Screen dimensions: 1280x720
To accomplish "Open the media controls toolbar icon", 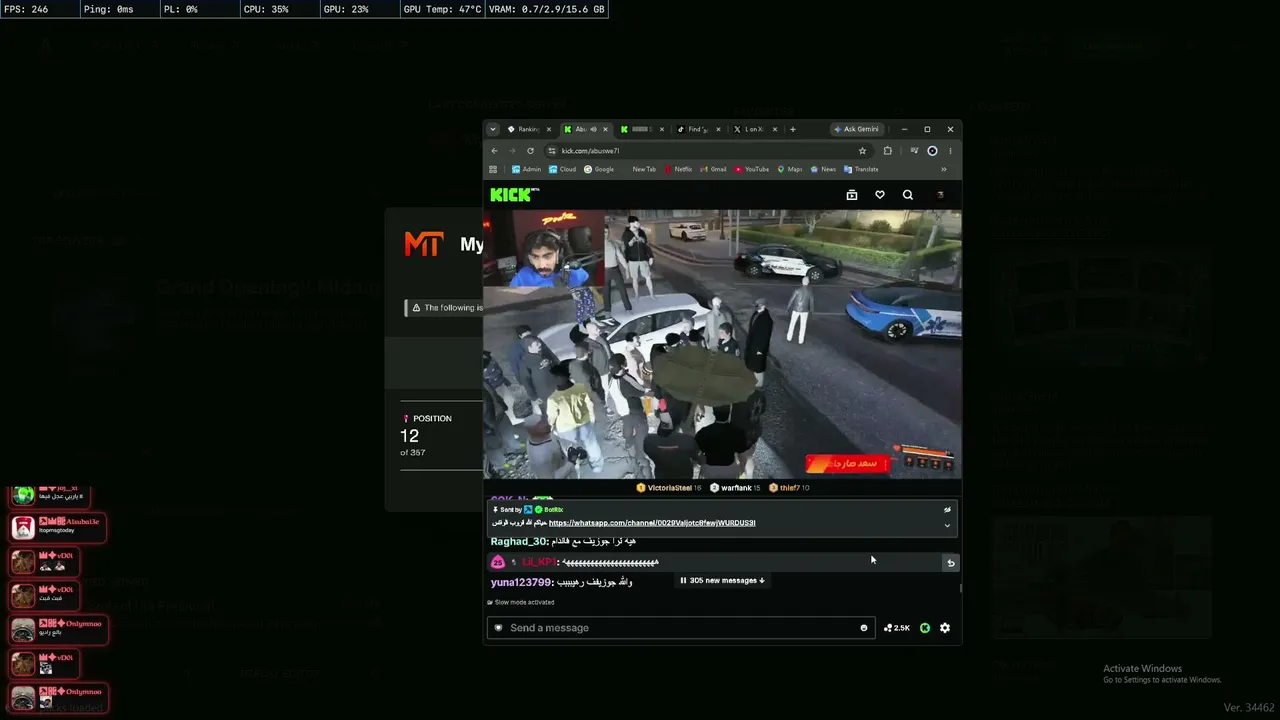I will tap(914, 151).
